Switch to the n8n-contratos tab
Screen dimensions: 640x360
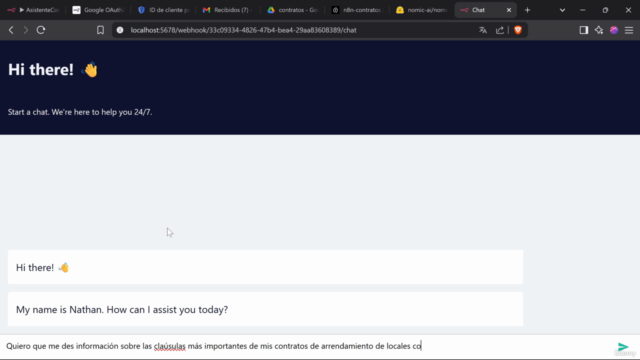[x=357, y=10]
